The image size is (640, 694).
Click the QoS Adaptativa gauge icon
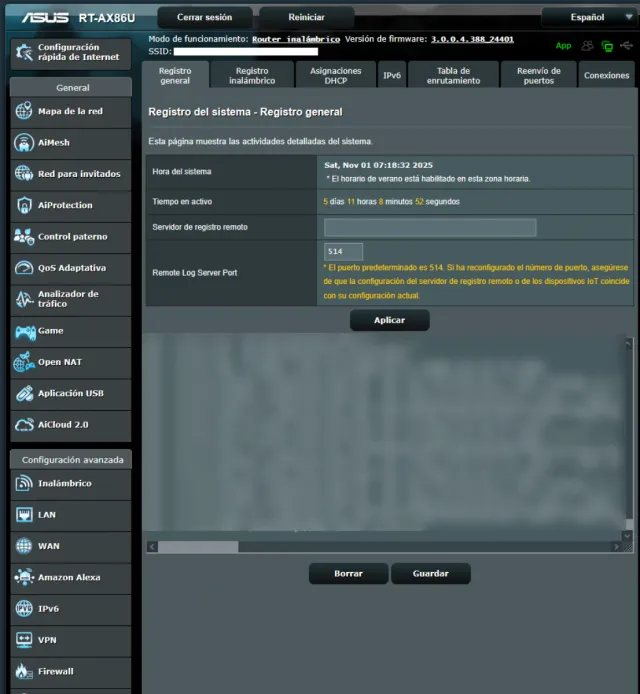point(24,268)
